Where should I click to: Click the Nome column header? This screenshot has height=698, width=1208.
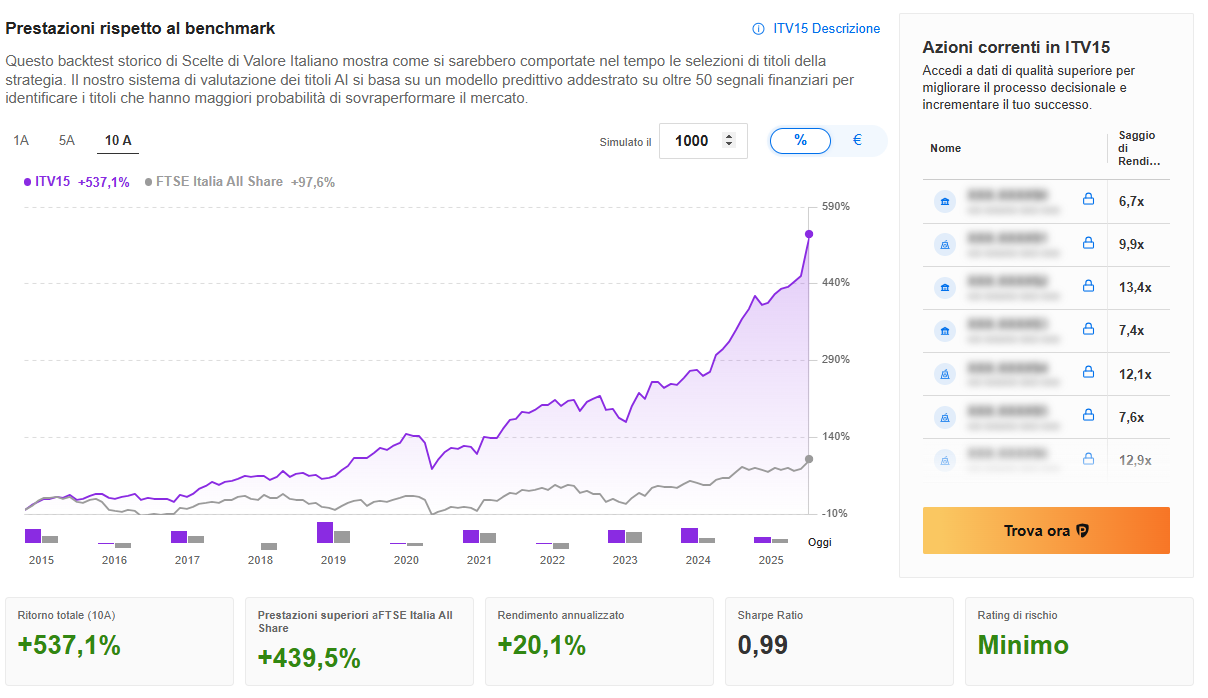point(945,148)
